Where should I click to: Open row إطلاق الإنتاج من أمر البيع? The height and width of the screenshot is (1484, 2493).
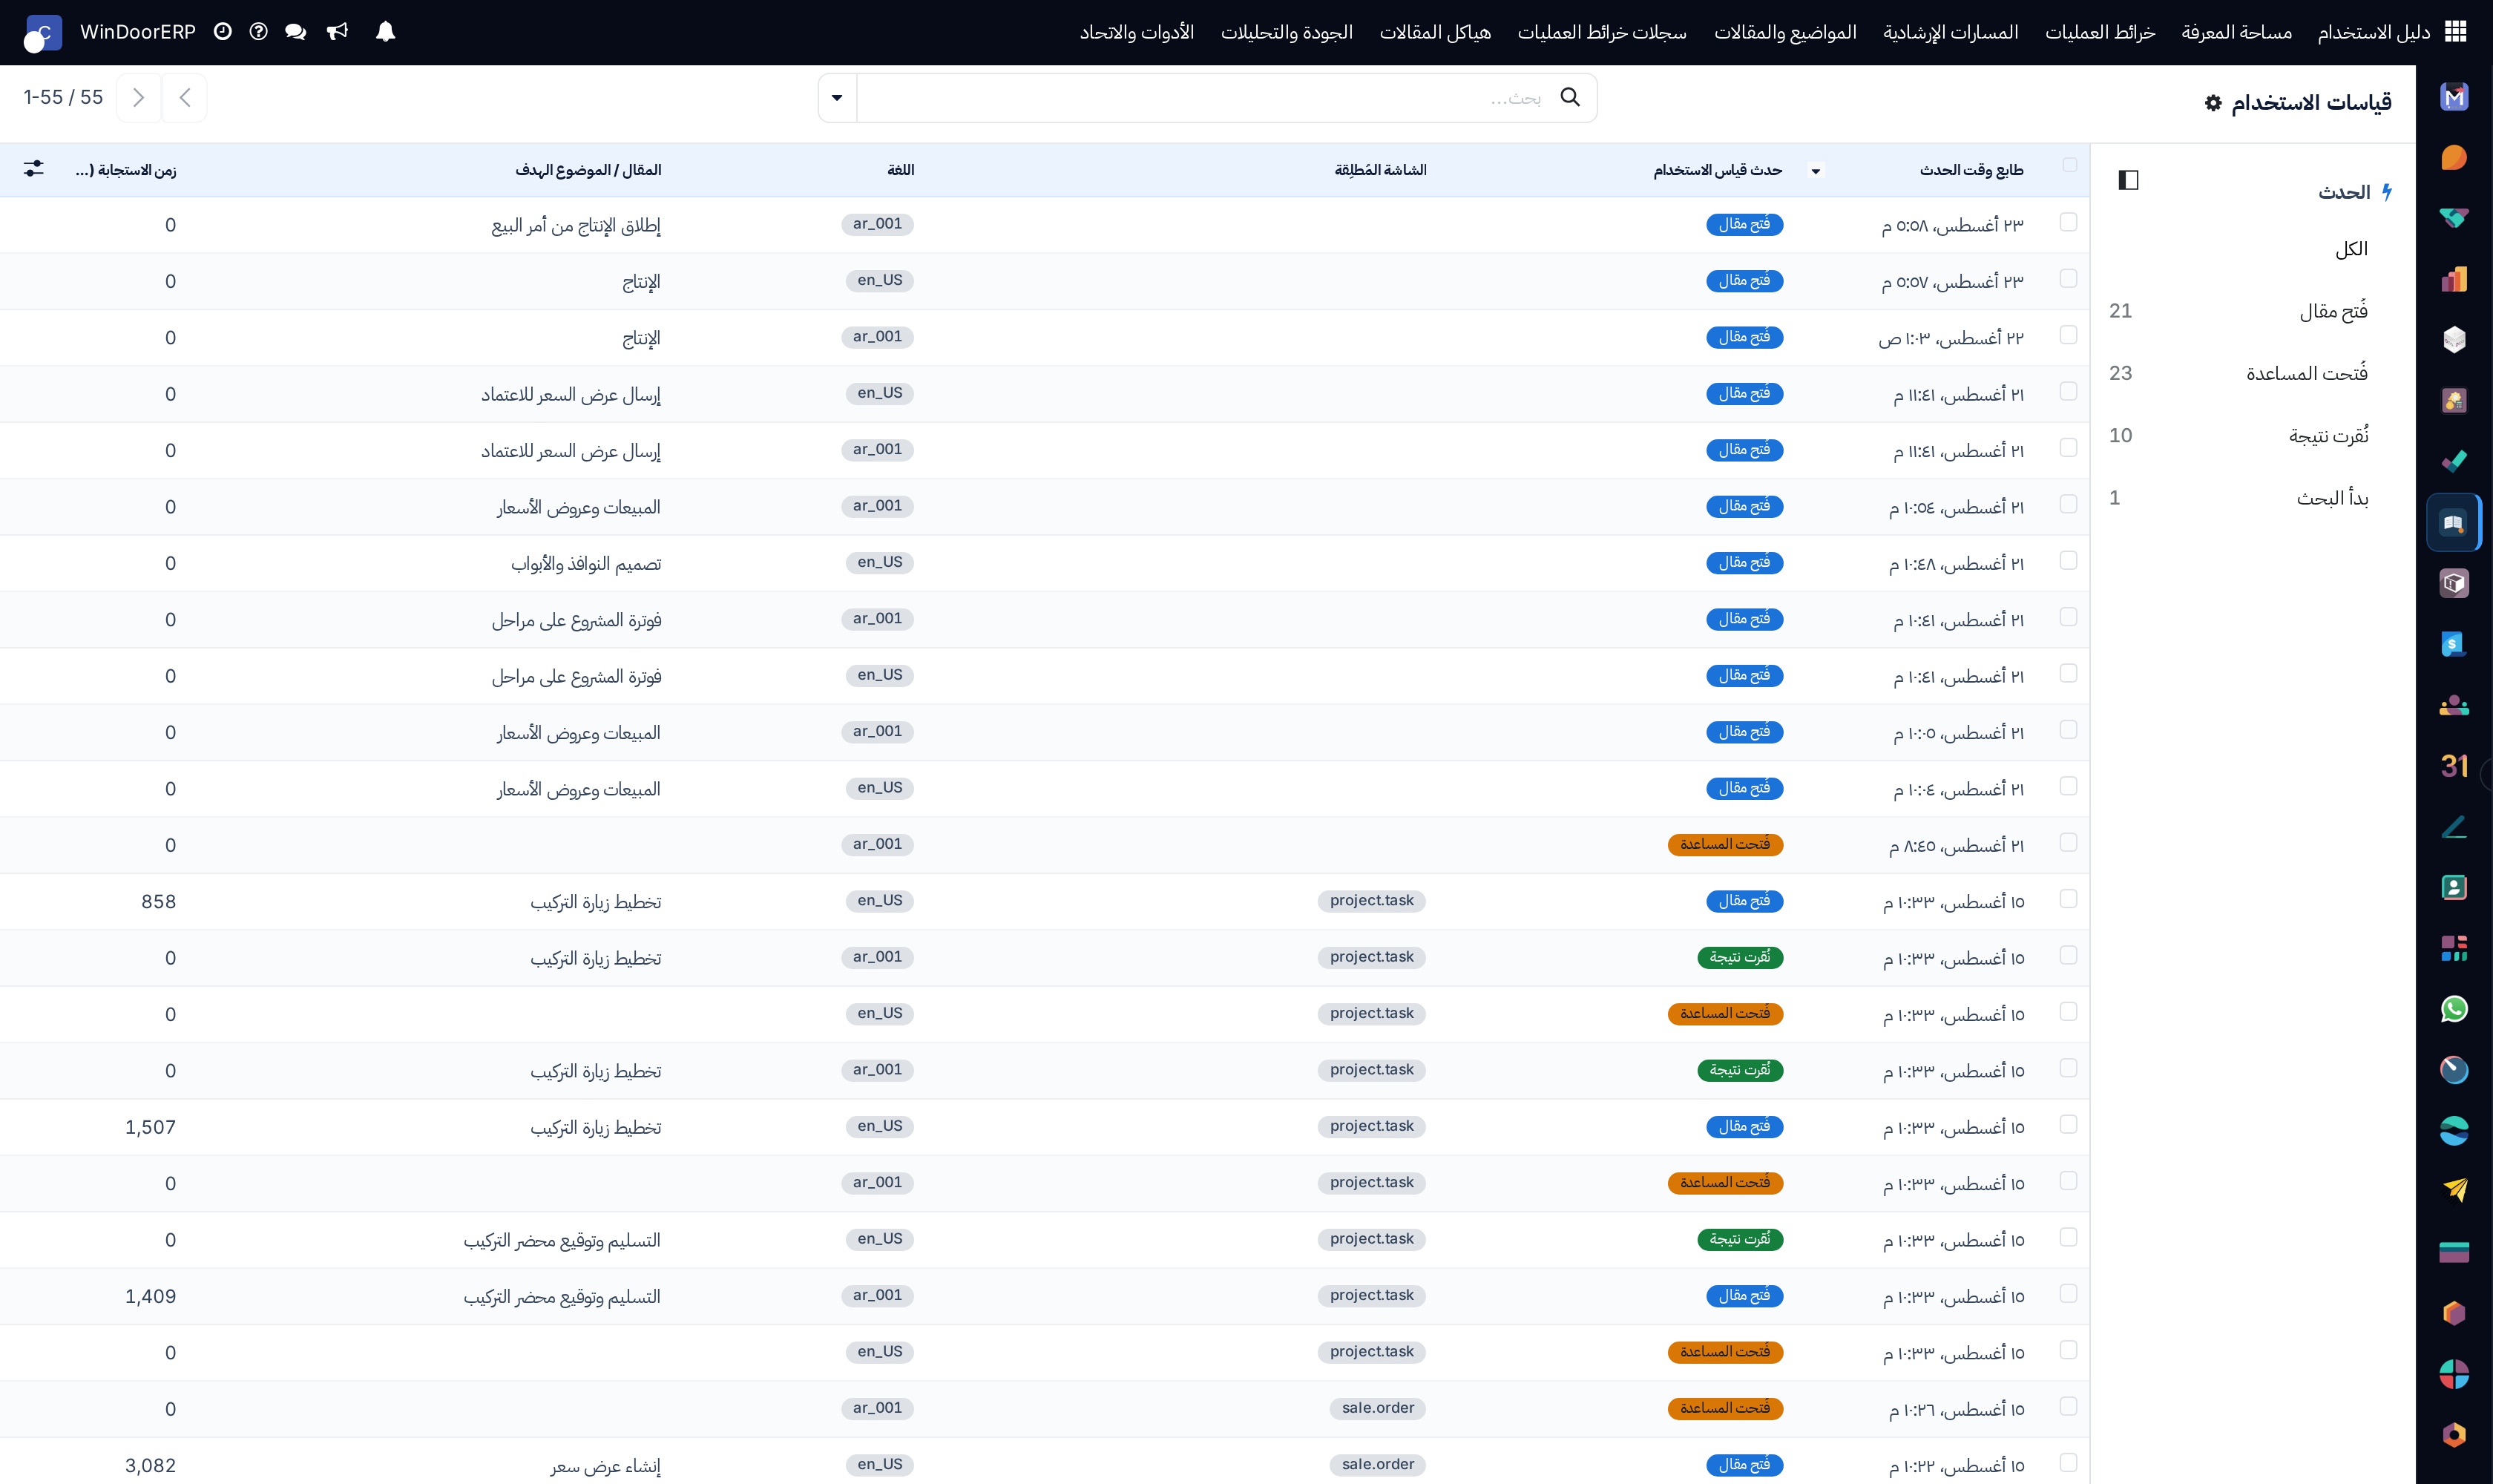(1045, 225)
